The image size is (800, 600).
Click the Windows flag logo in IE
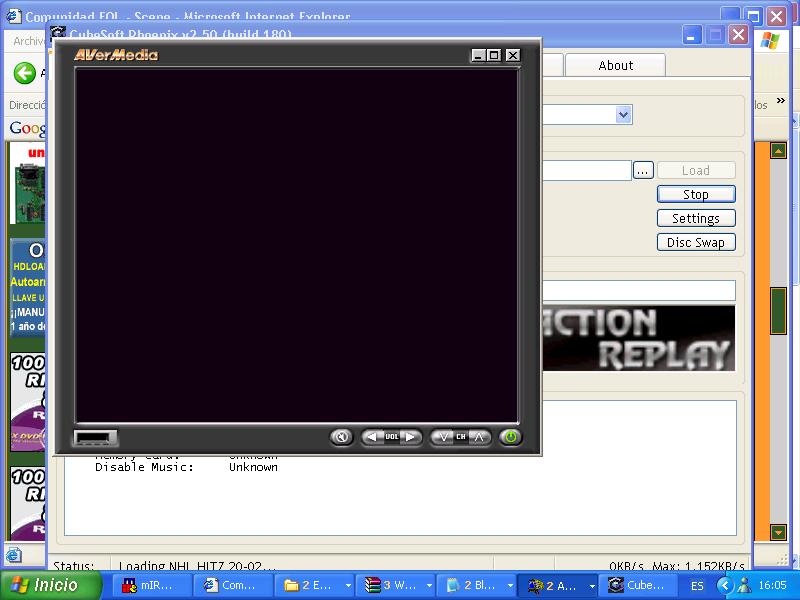click(769, 40)
